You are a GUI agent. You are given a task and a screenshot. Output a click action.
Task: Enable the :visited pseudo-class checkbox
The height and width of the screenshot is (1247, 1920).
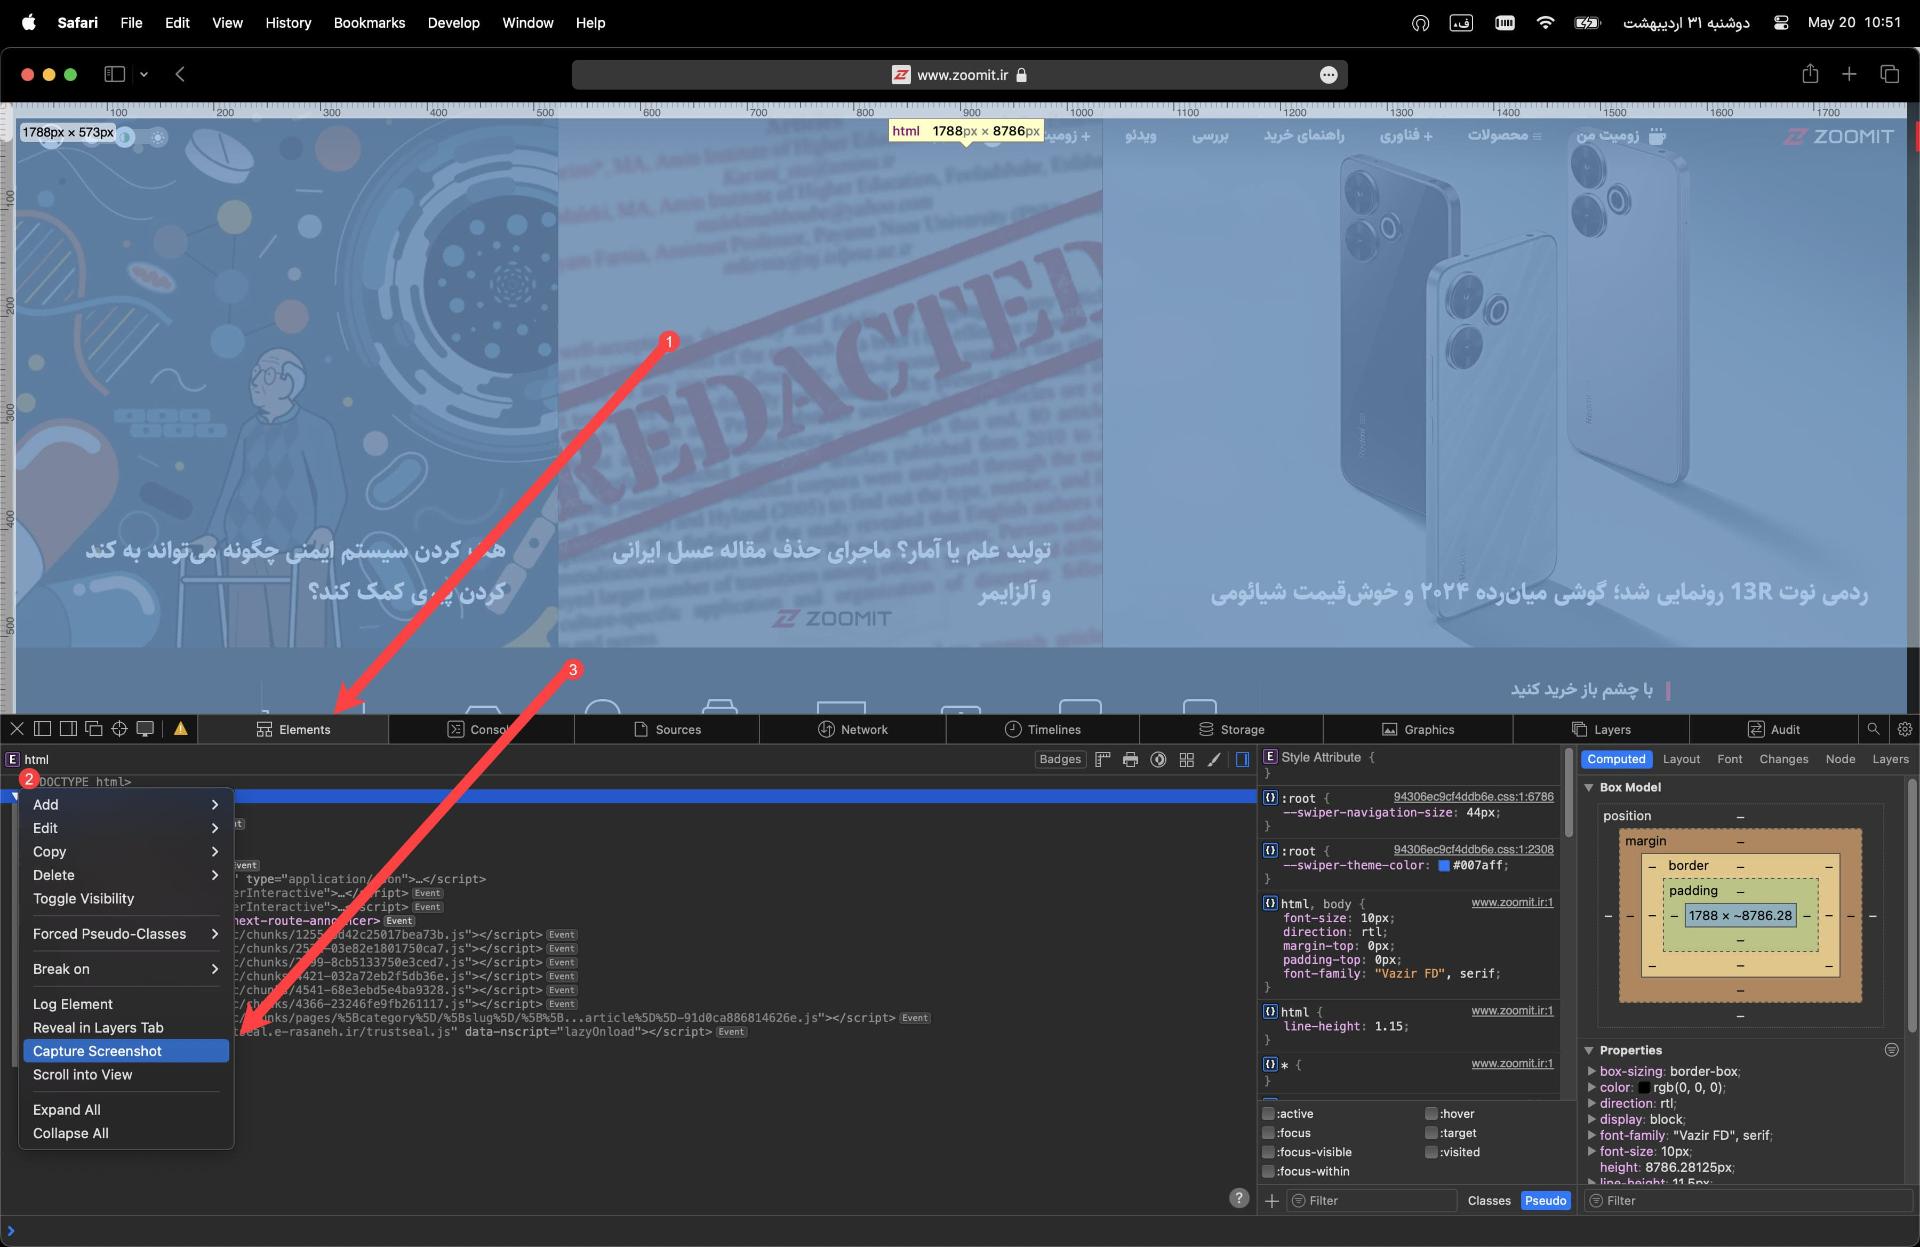coord(1432,1152)
